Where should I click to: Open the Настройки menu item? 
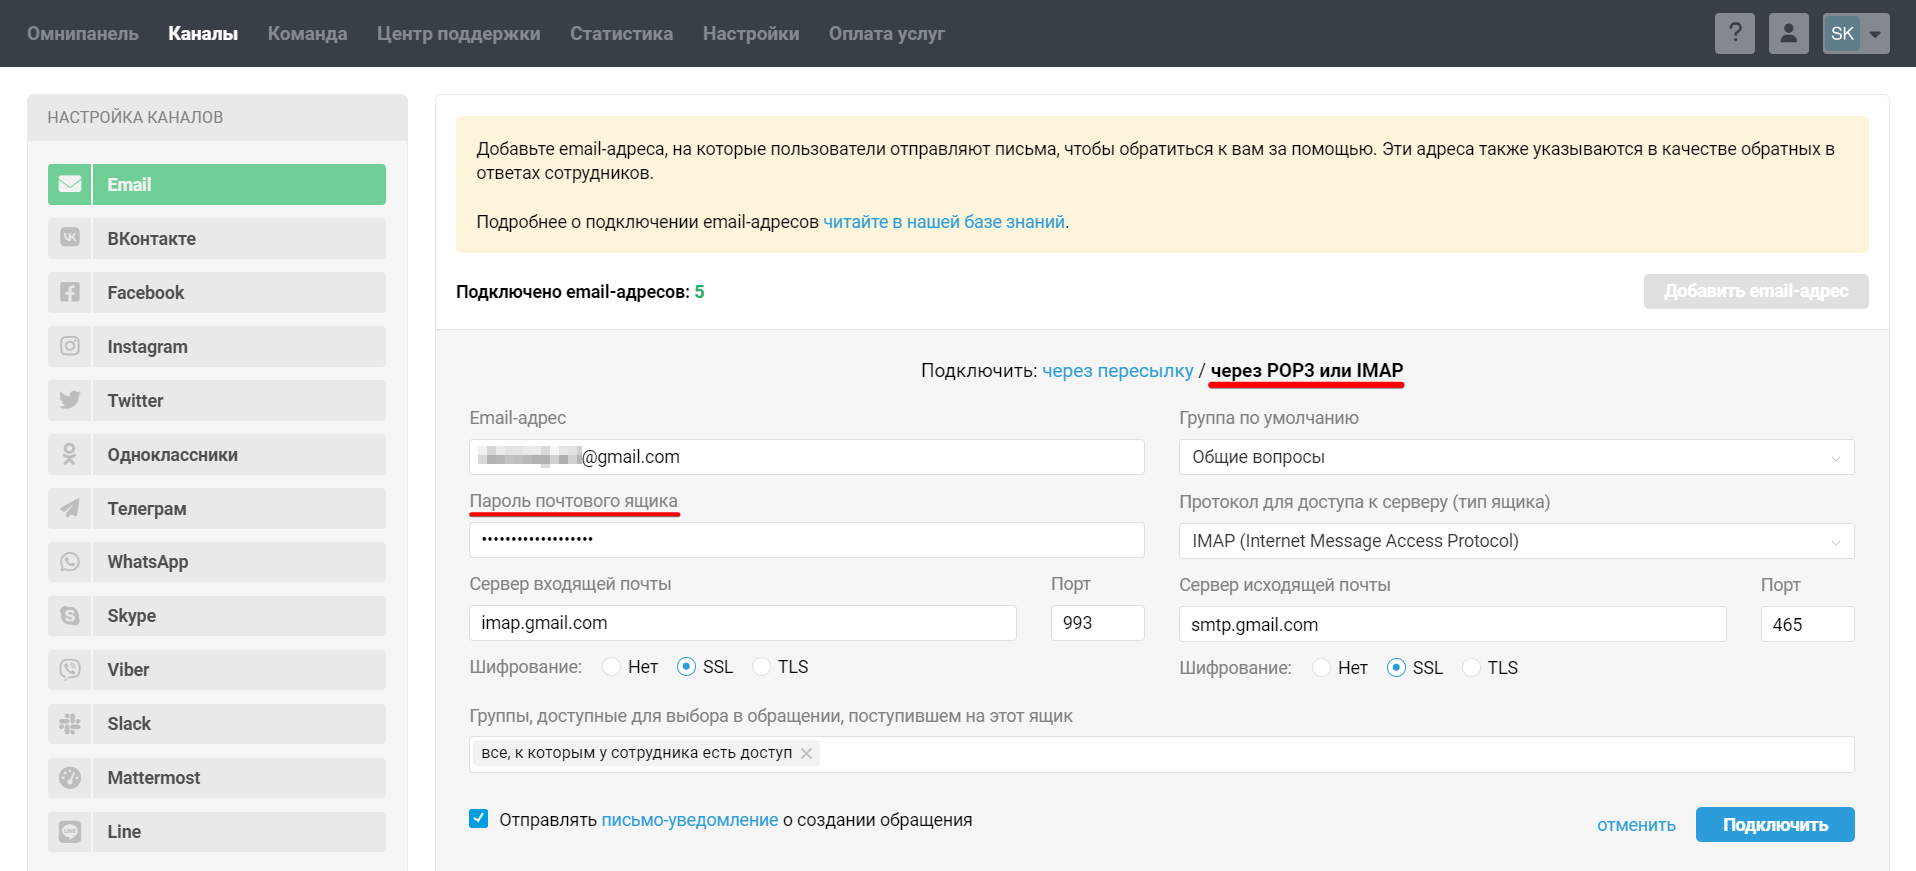point(750,33)
